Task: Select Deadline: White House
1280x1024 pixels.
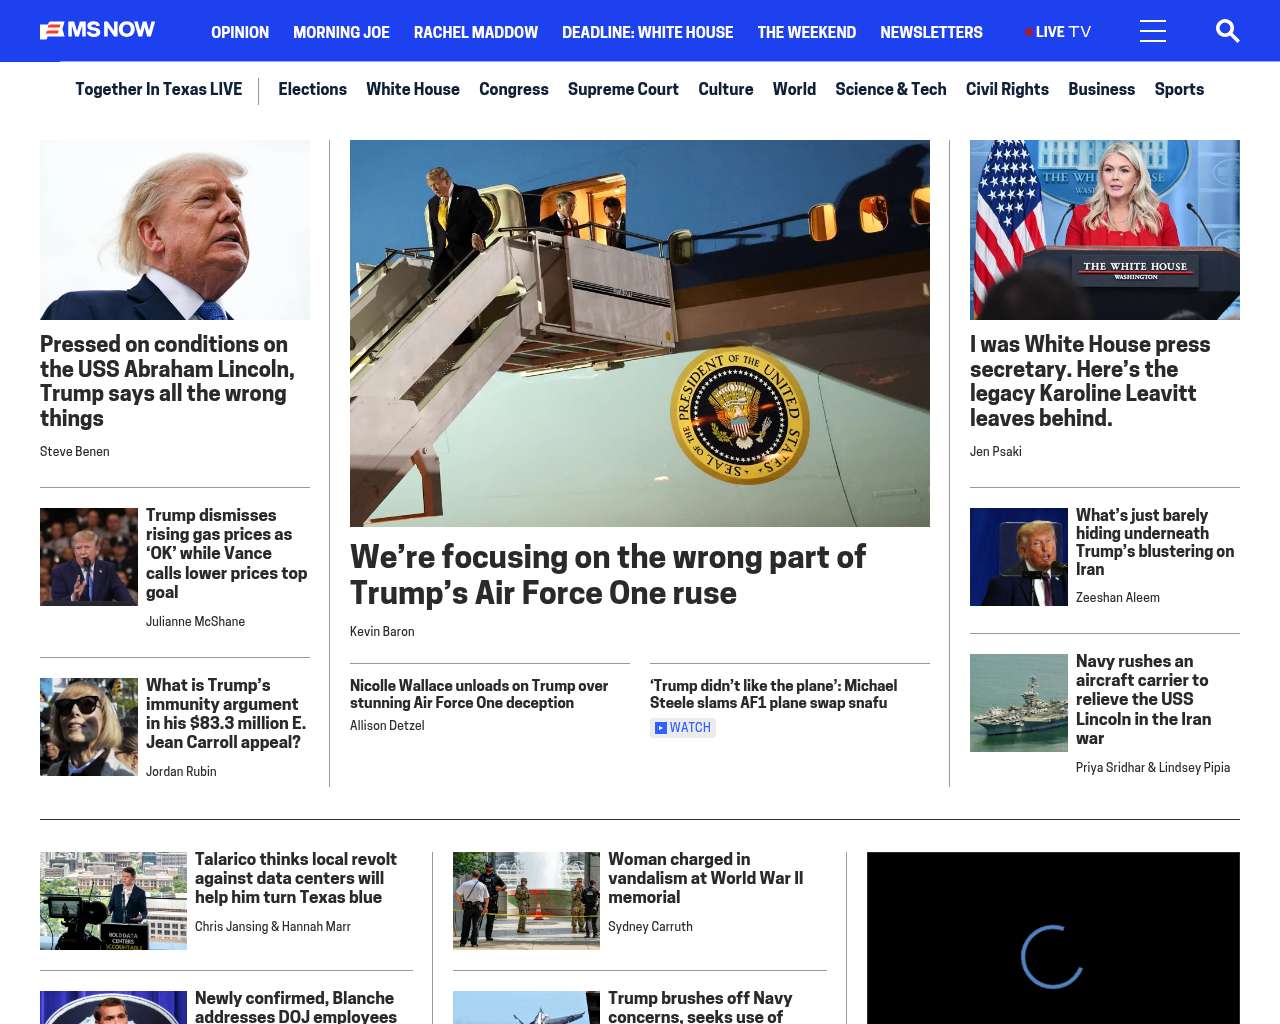Action: point(647,32)
